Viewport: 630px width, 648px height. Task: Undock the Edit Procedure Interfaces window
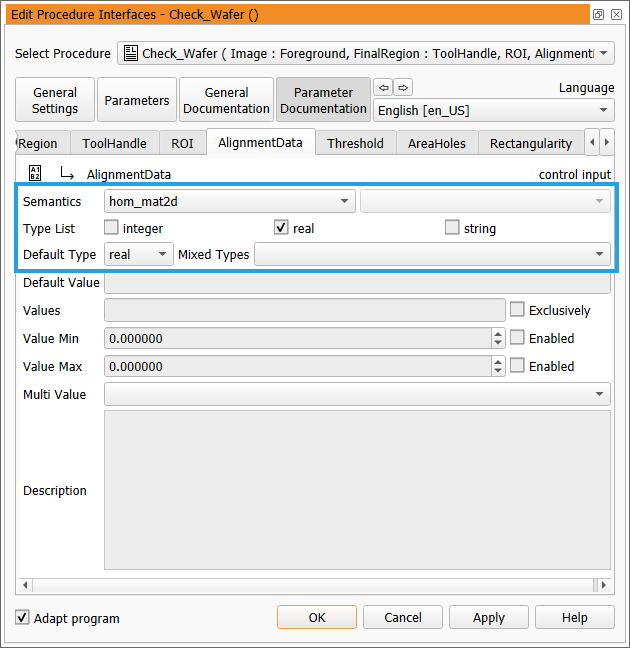pos(598,15)
